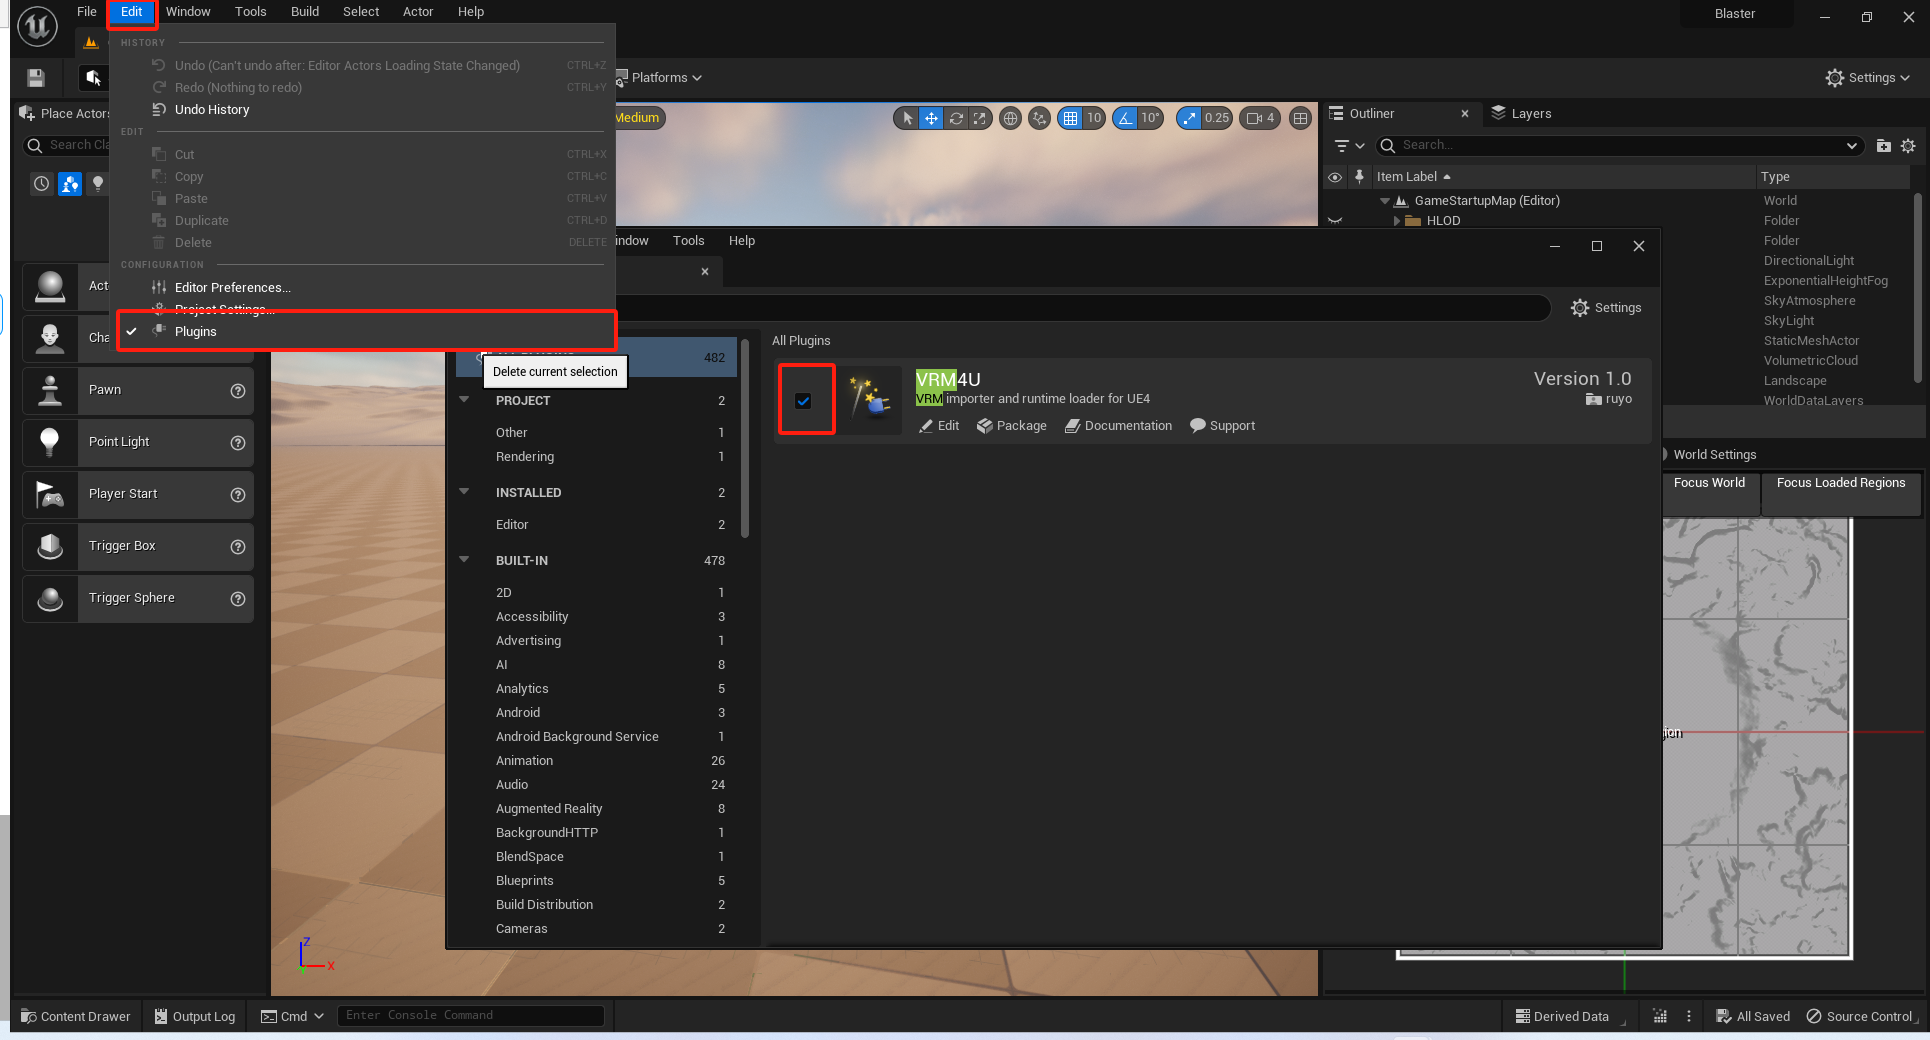Click the plugin category list scrollbar
This screenshot has width=1930, height=1040.
tap(745, 440)
